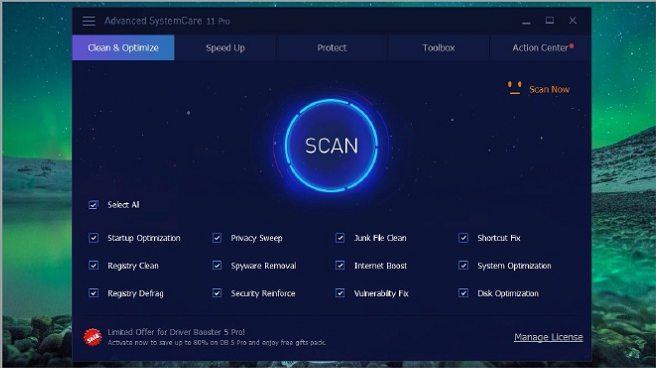Close the Advanced SystemCare window
The height and width of the screenshot is (368, 656).
(x=573, y=20)
